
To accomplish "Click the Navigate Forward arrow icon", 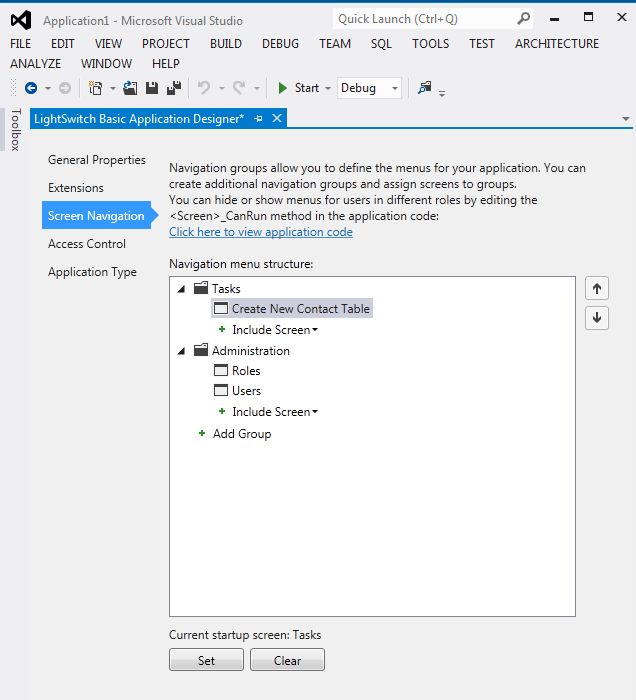I will coord(65,88).
